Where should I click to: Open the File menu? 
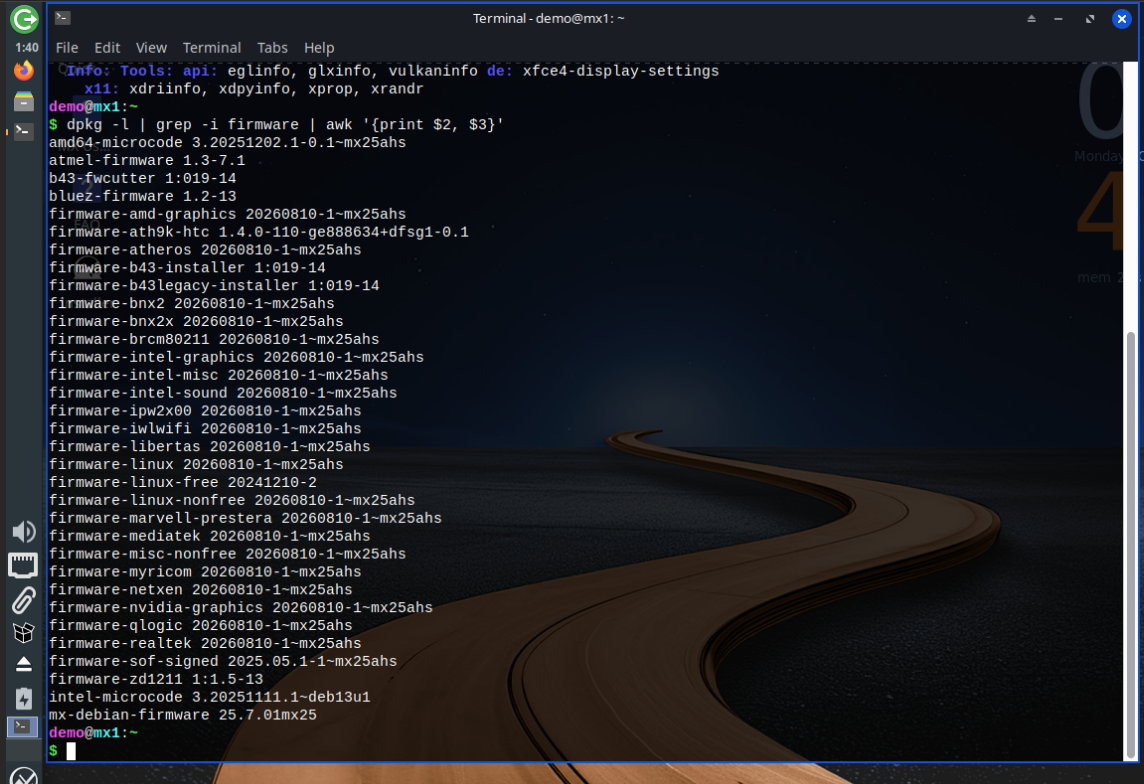[66, 48]
